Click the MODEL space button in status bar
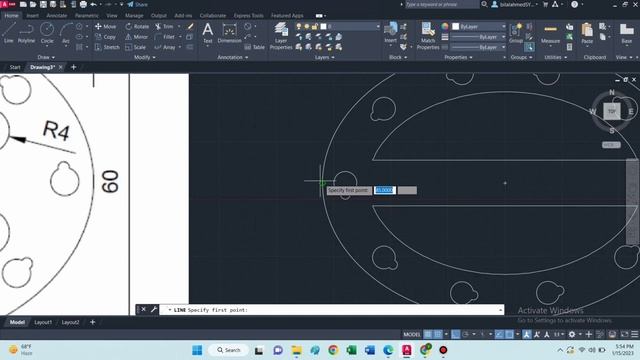Viewport: 640px width, 360px height. [x=411, y=334]
